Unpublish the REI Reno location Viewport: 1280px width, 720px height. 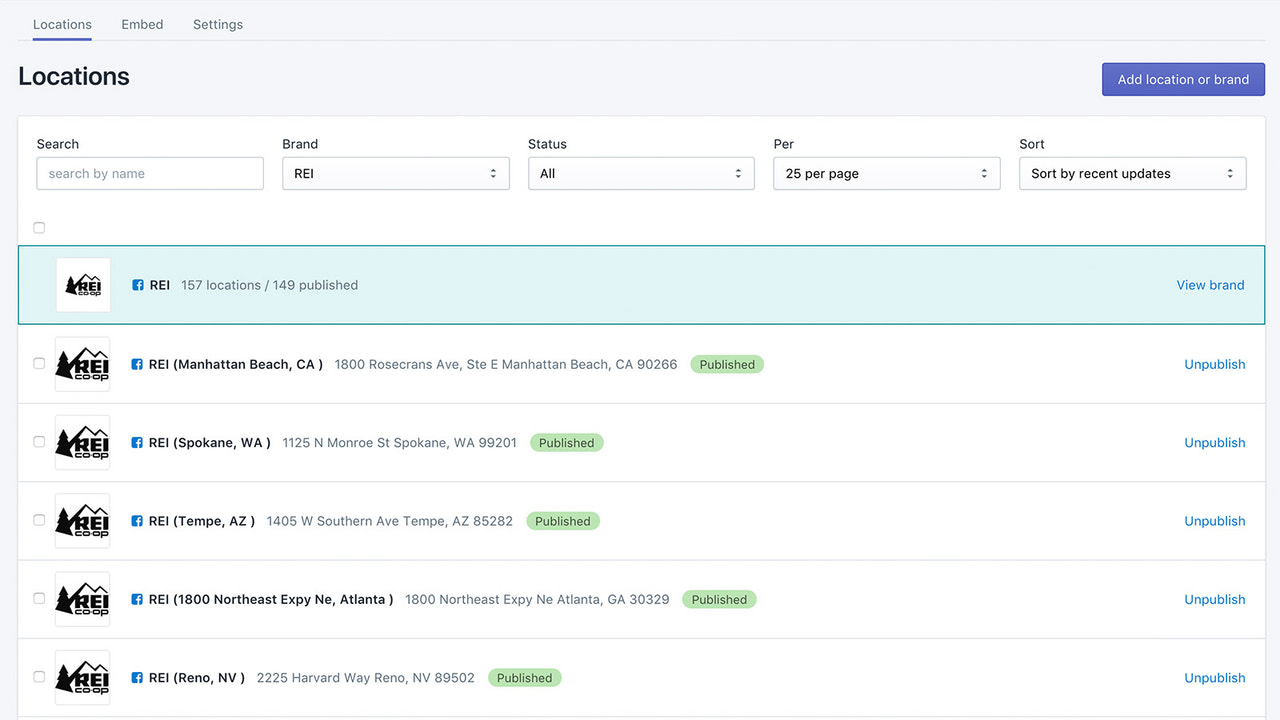pos(1214,677)
